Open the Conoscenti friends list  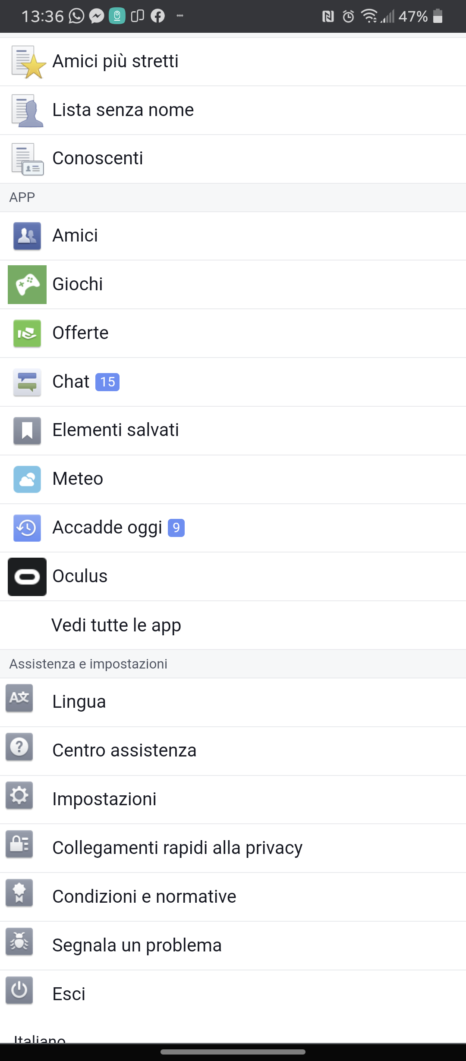233,158
